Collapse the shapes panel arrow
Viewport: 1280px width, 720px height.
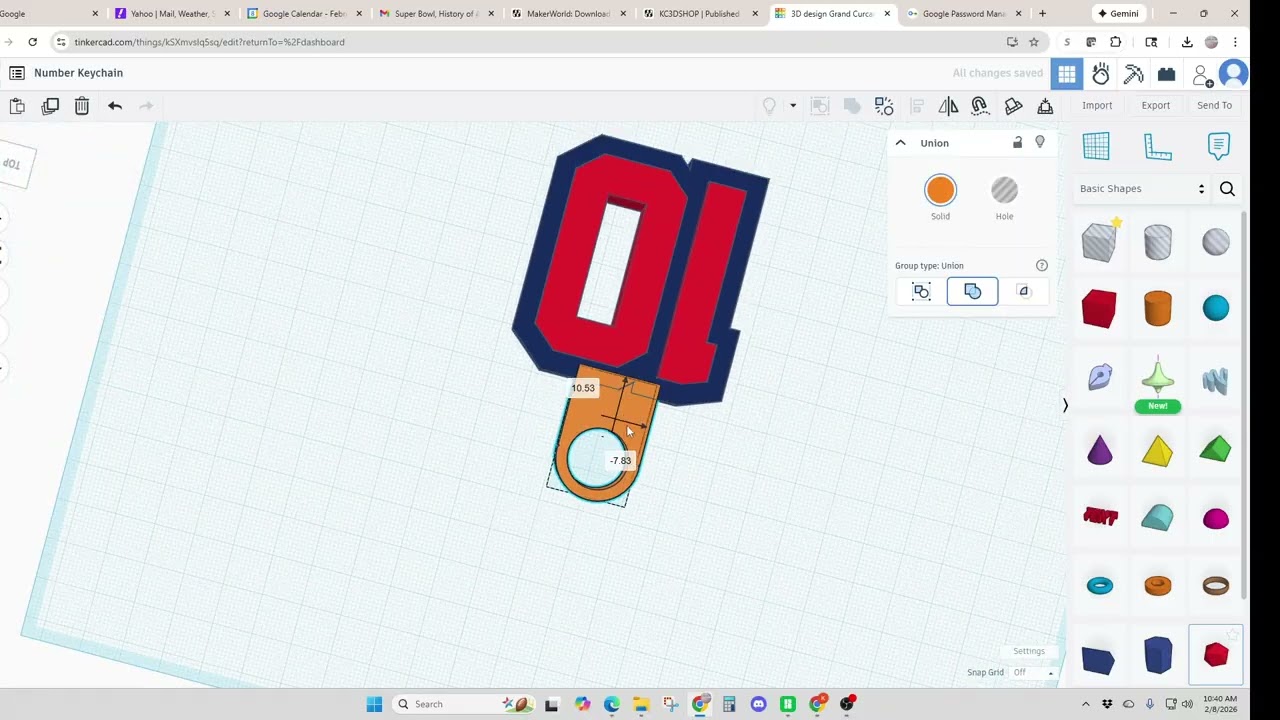click(1065, 405)
